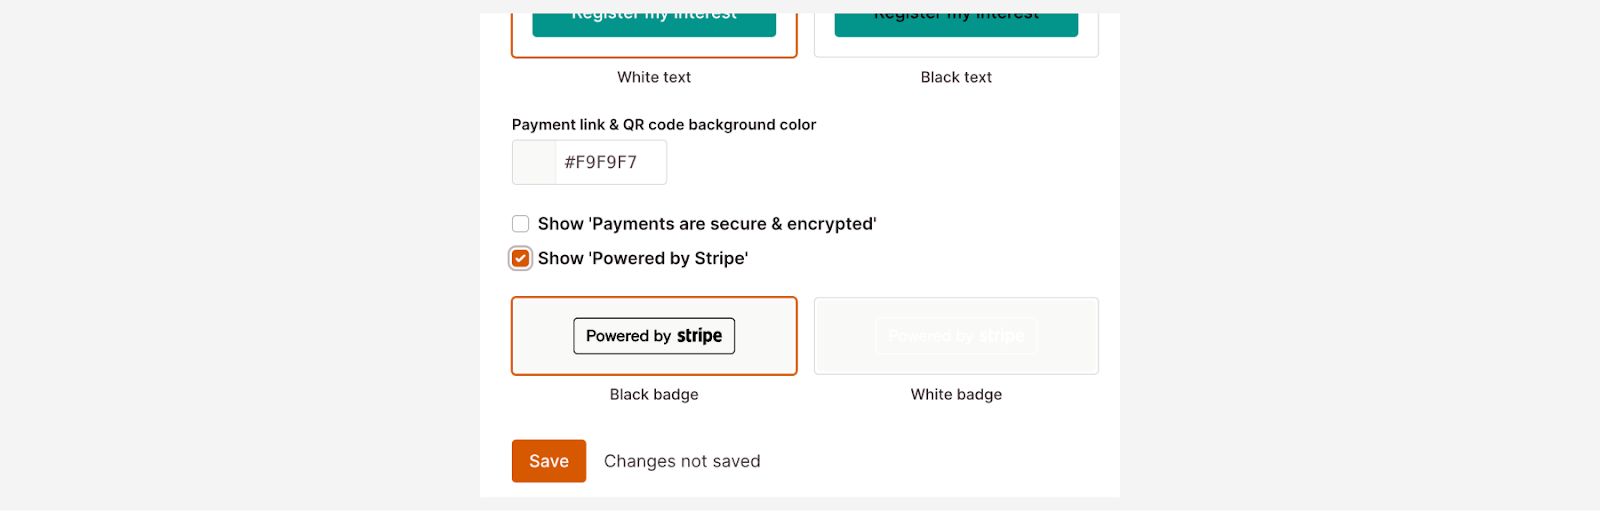Click the 'White text' caption label
The height and width of the screenshot is (511, 1600).
[x=654, y=77]
